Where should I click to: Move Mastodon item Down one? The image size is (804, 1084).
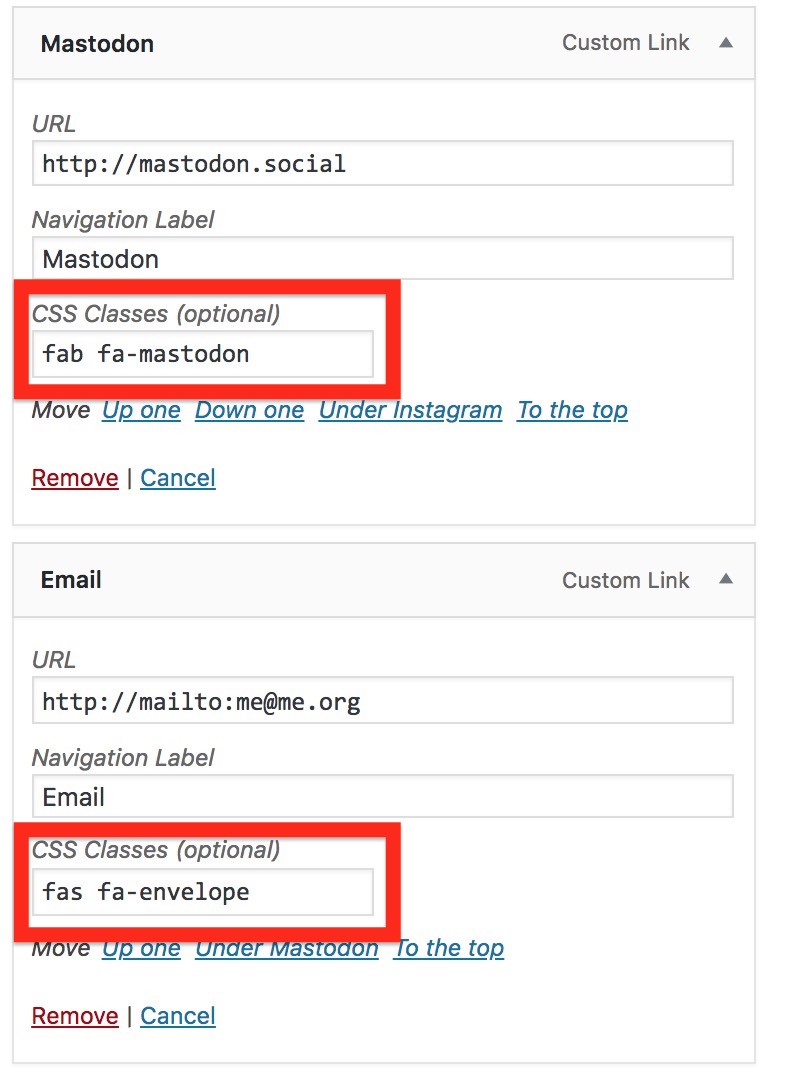(249, 411)
